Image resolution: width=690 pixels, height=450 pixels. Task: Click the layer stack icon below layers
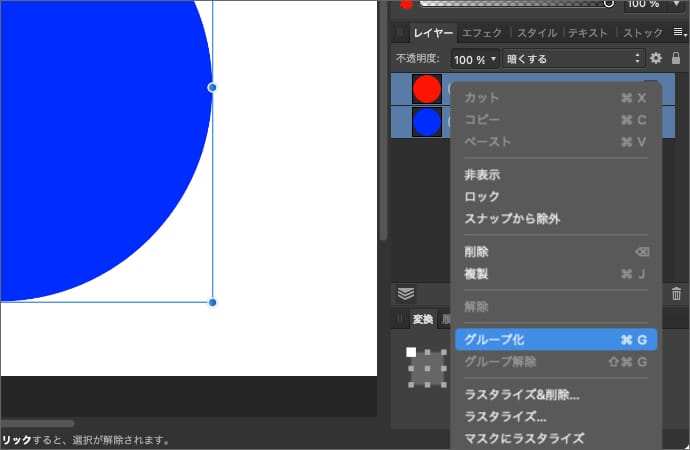point(405,294)
